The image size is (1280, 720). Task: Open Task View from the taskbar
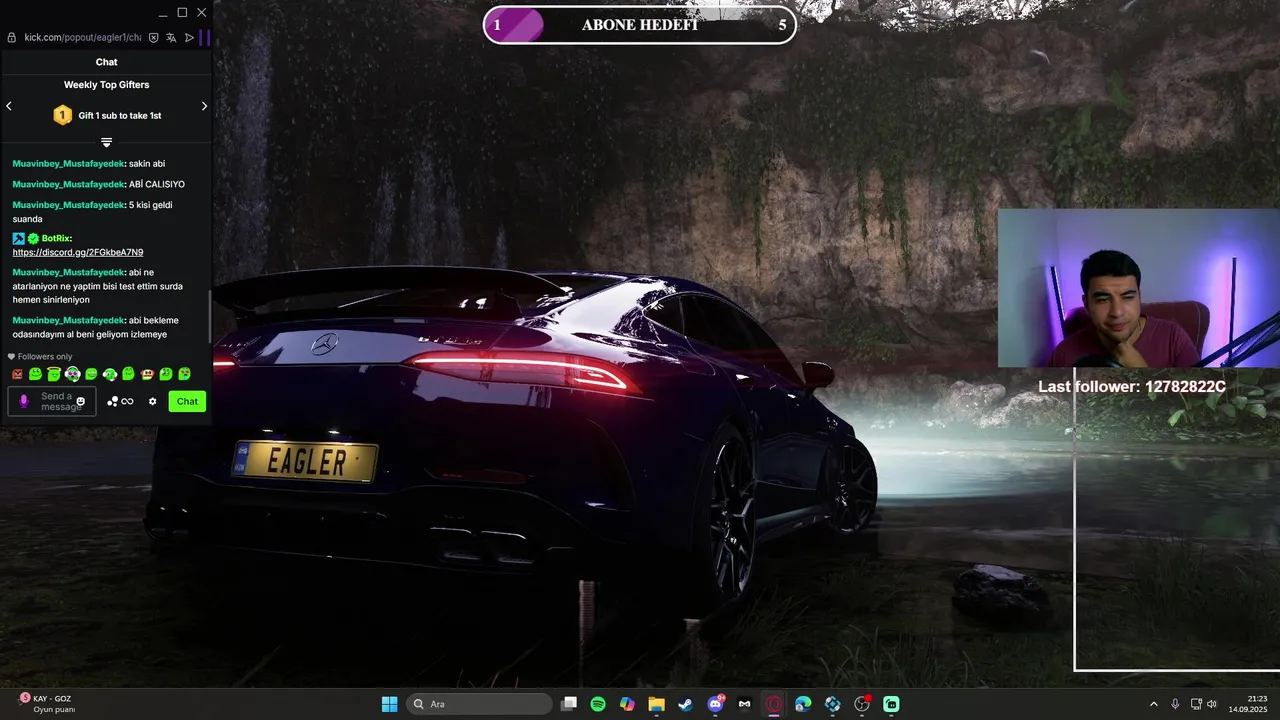click(569, 704)
